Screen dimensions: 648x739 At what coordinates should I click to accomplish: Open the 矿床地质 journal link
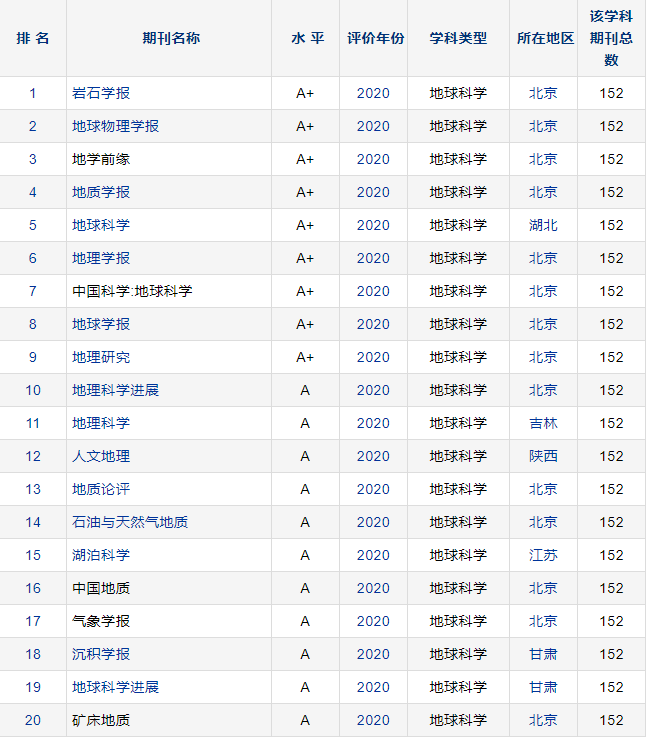click(101, 720)
